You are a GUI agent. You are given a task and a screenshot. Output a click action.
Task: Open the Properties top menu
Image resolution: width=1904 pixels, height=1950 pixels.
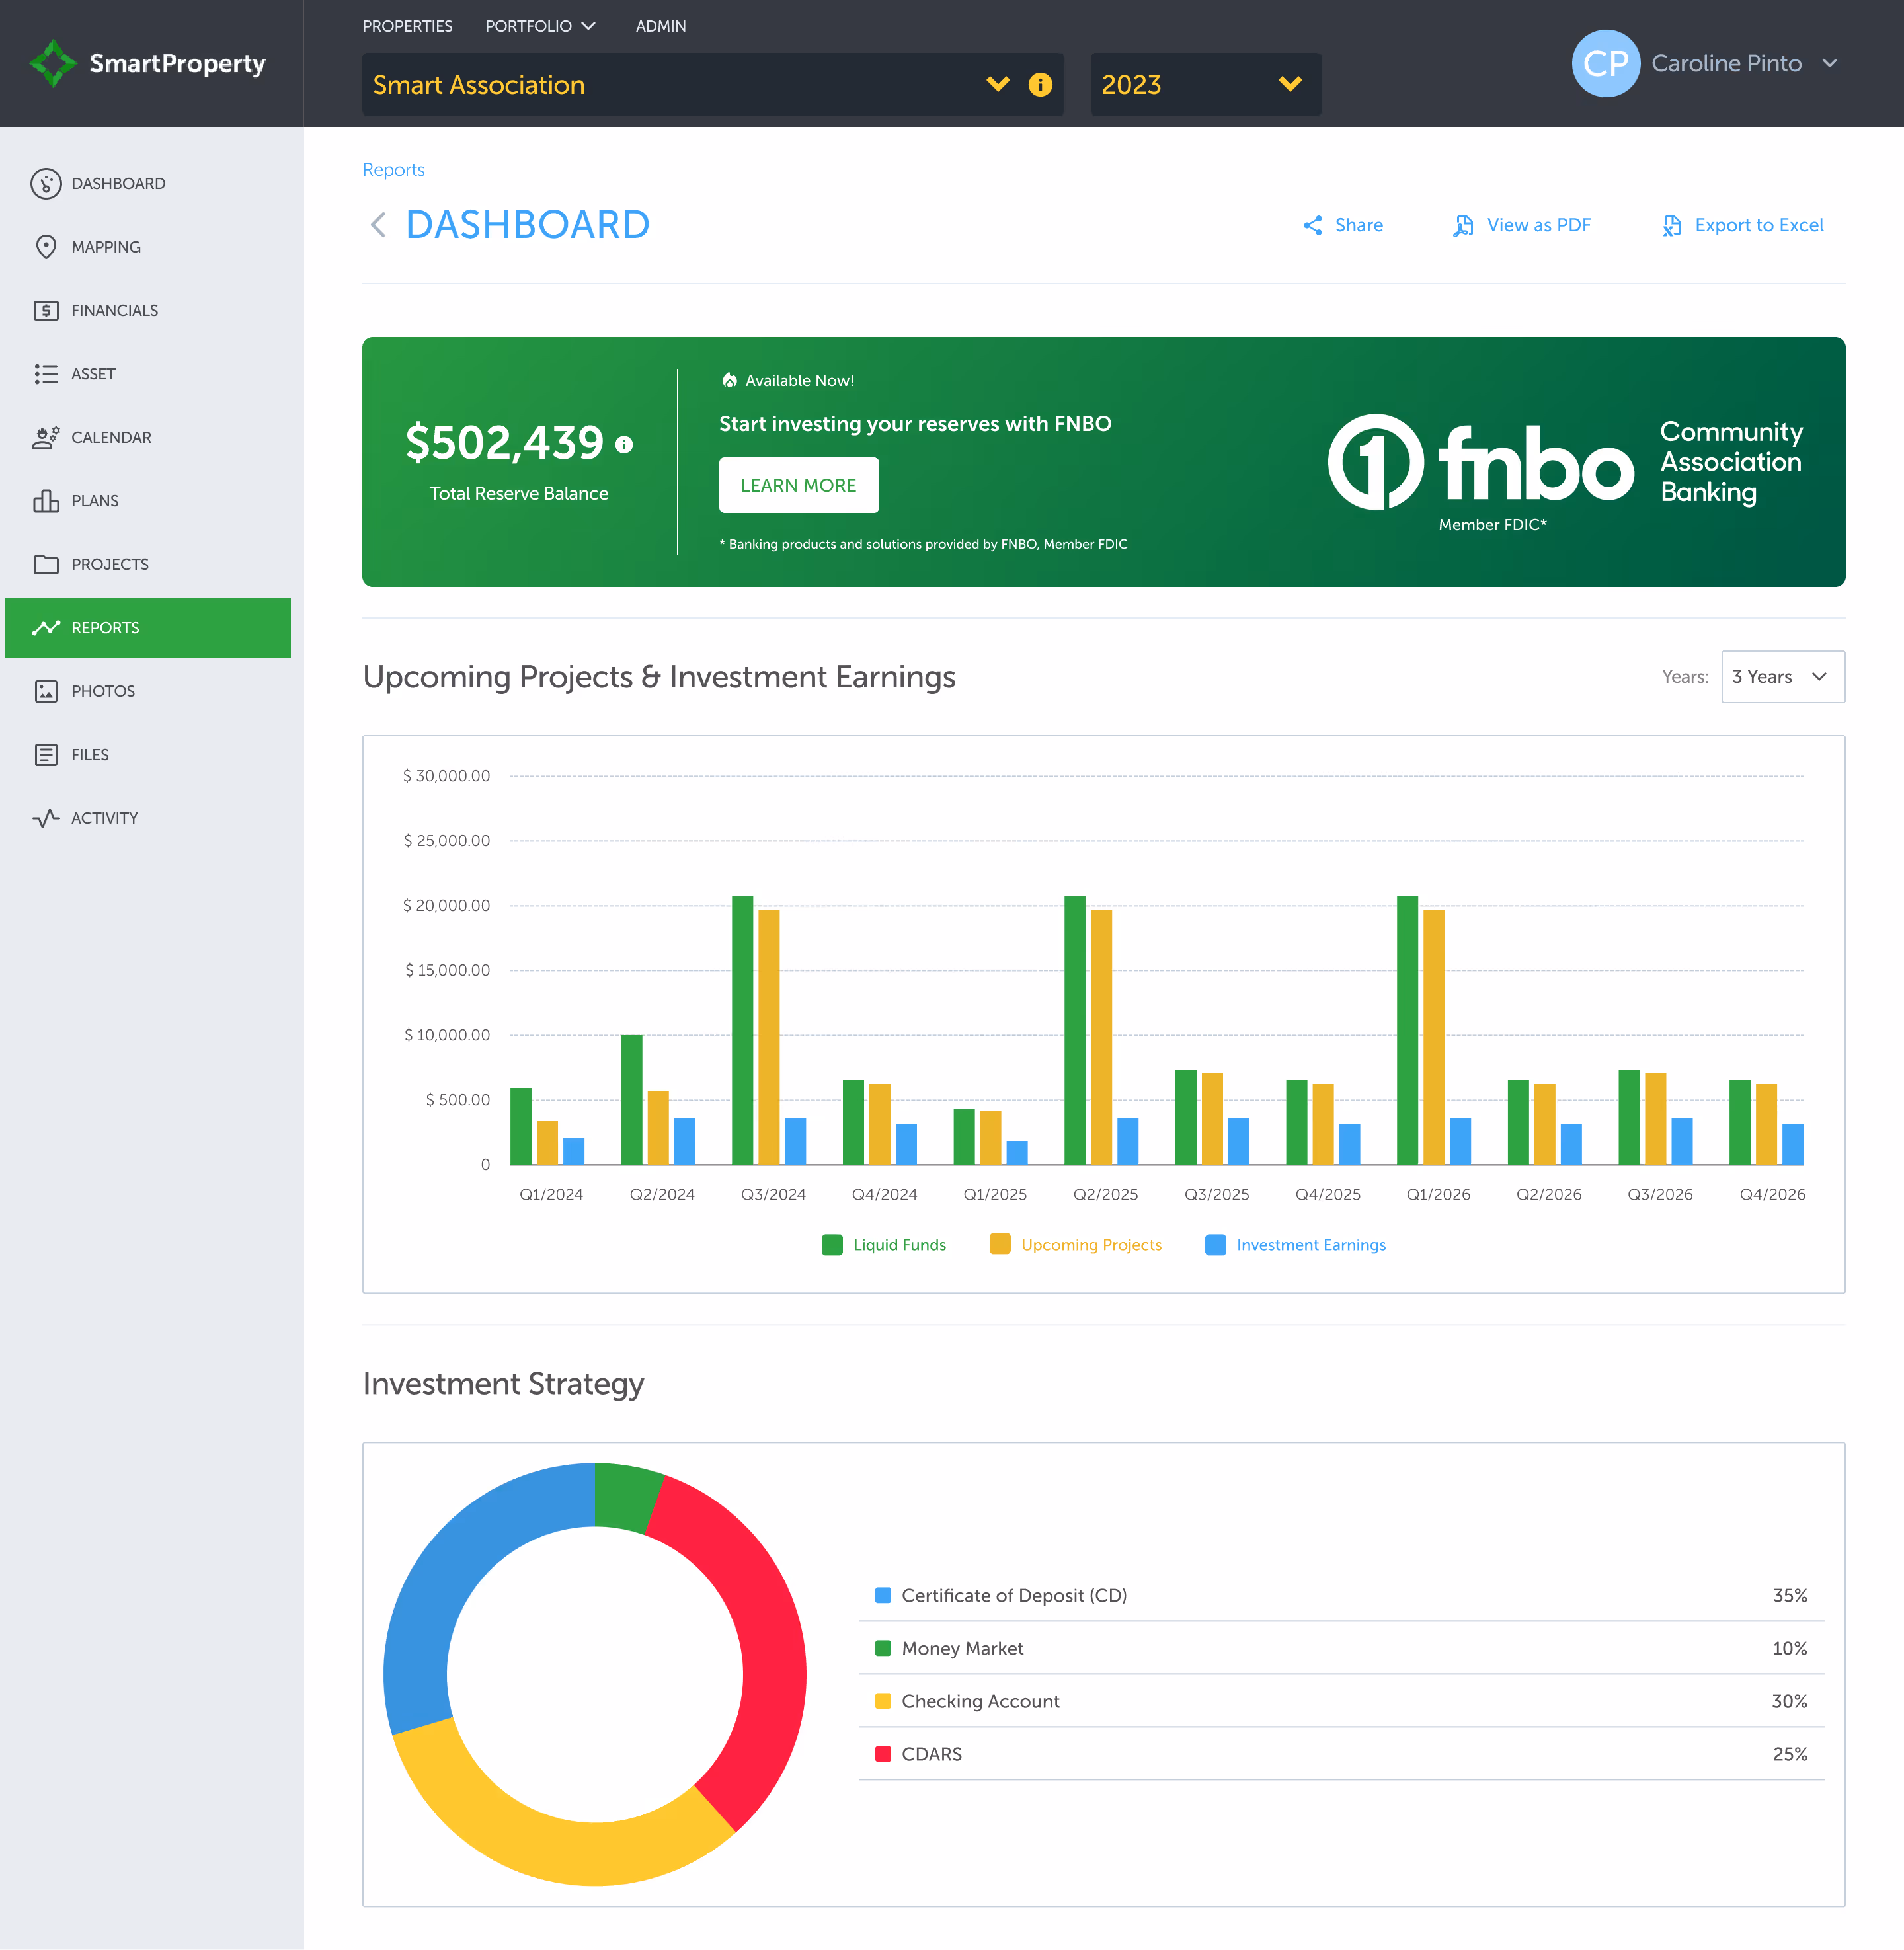click(407, 26)
